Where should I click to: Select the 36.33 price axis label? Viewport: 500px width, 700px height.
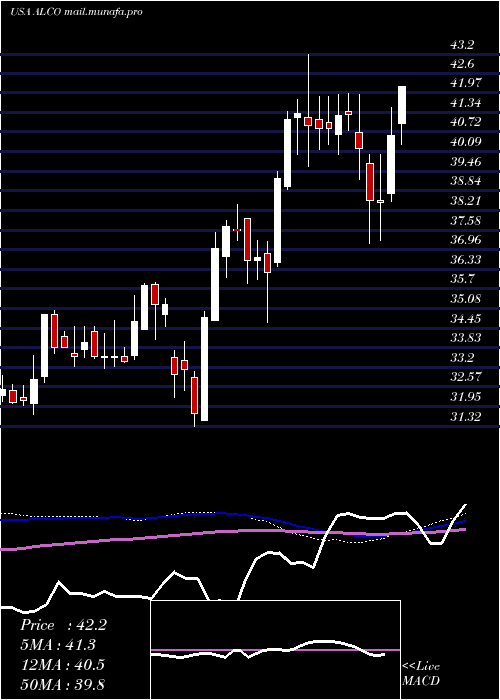[466, 260]
